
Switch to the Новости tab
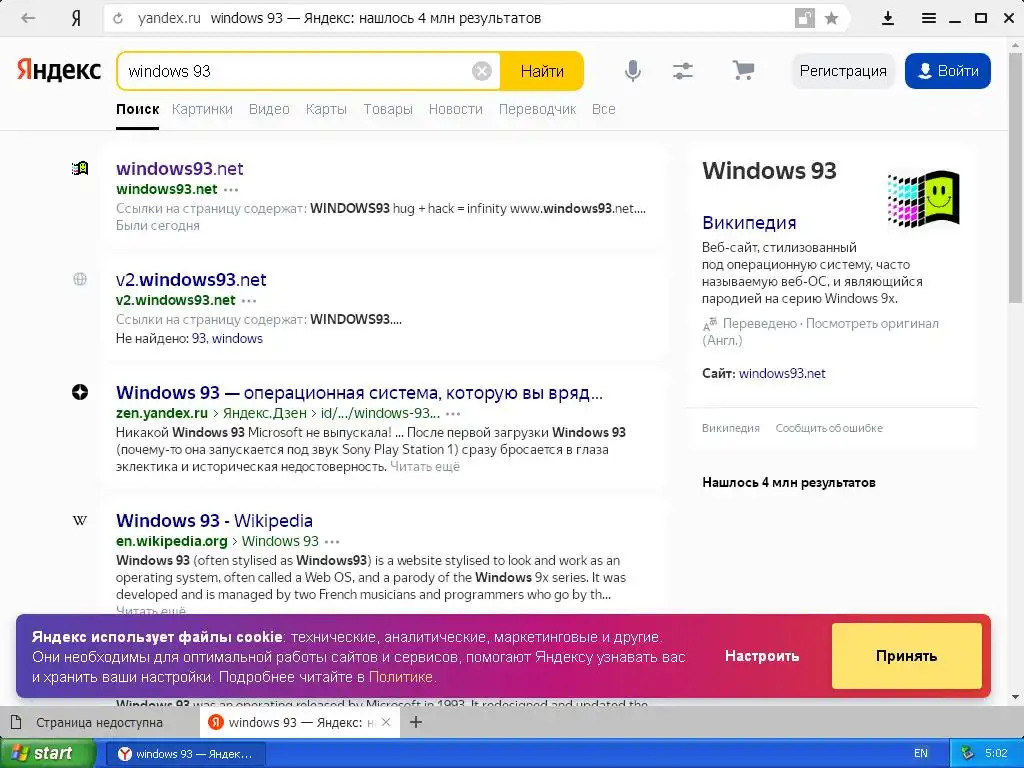[x=456, y=109]
